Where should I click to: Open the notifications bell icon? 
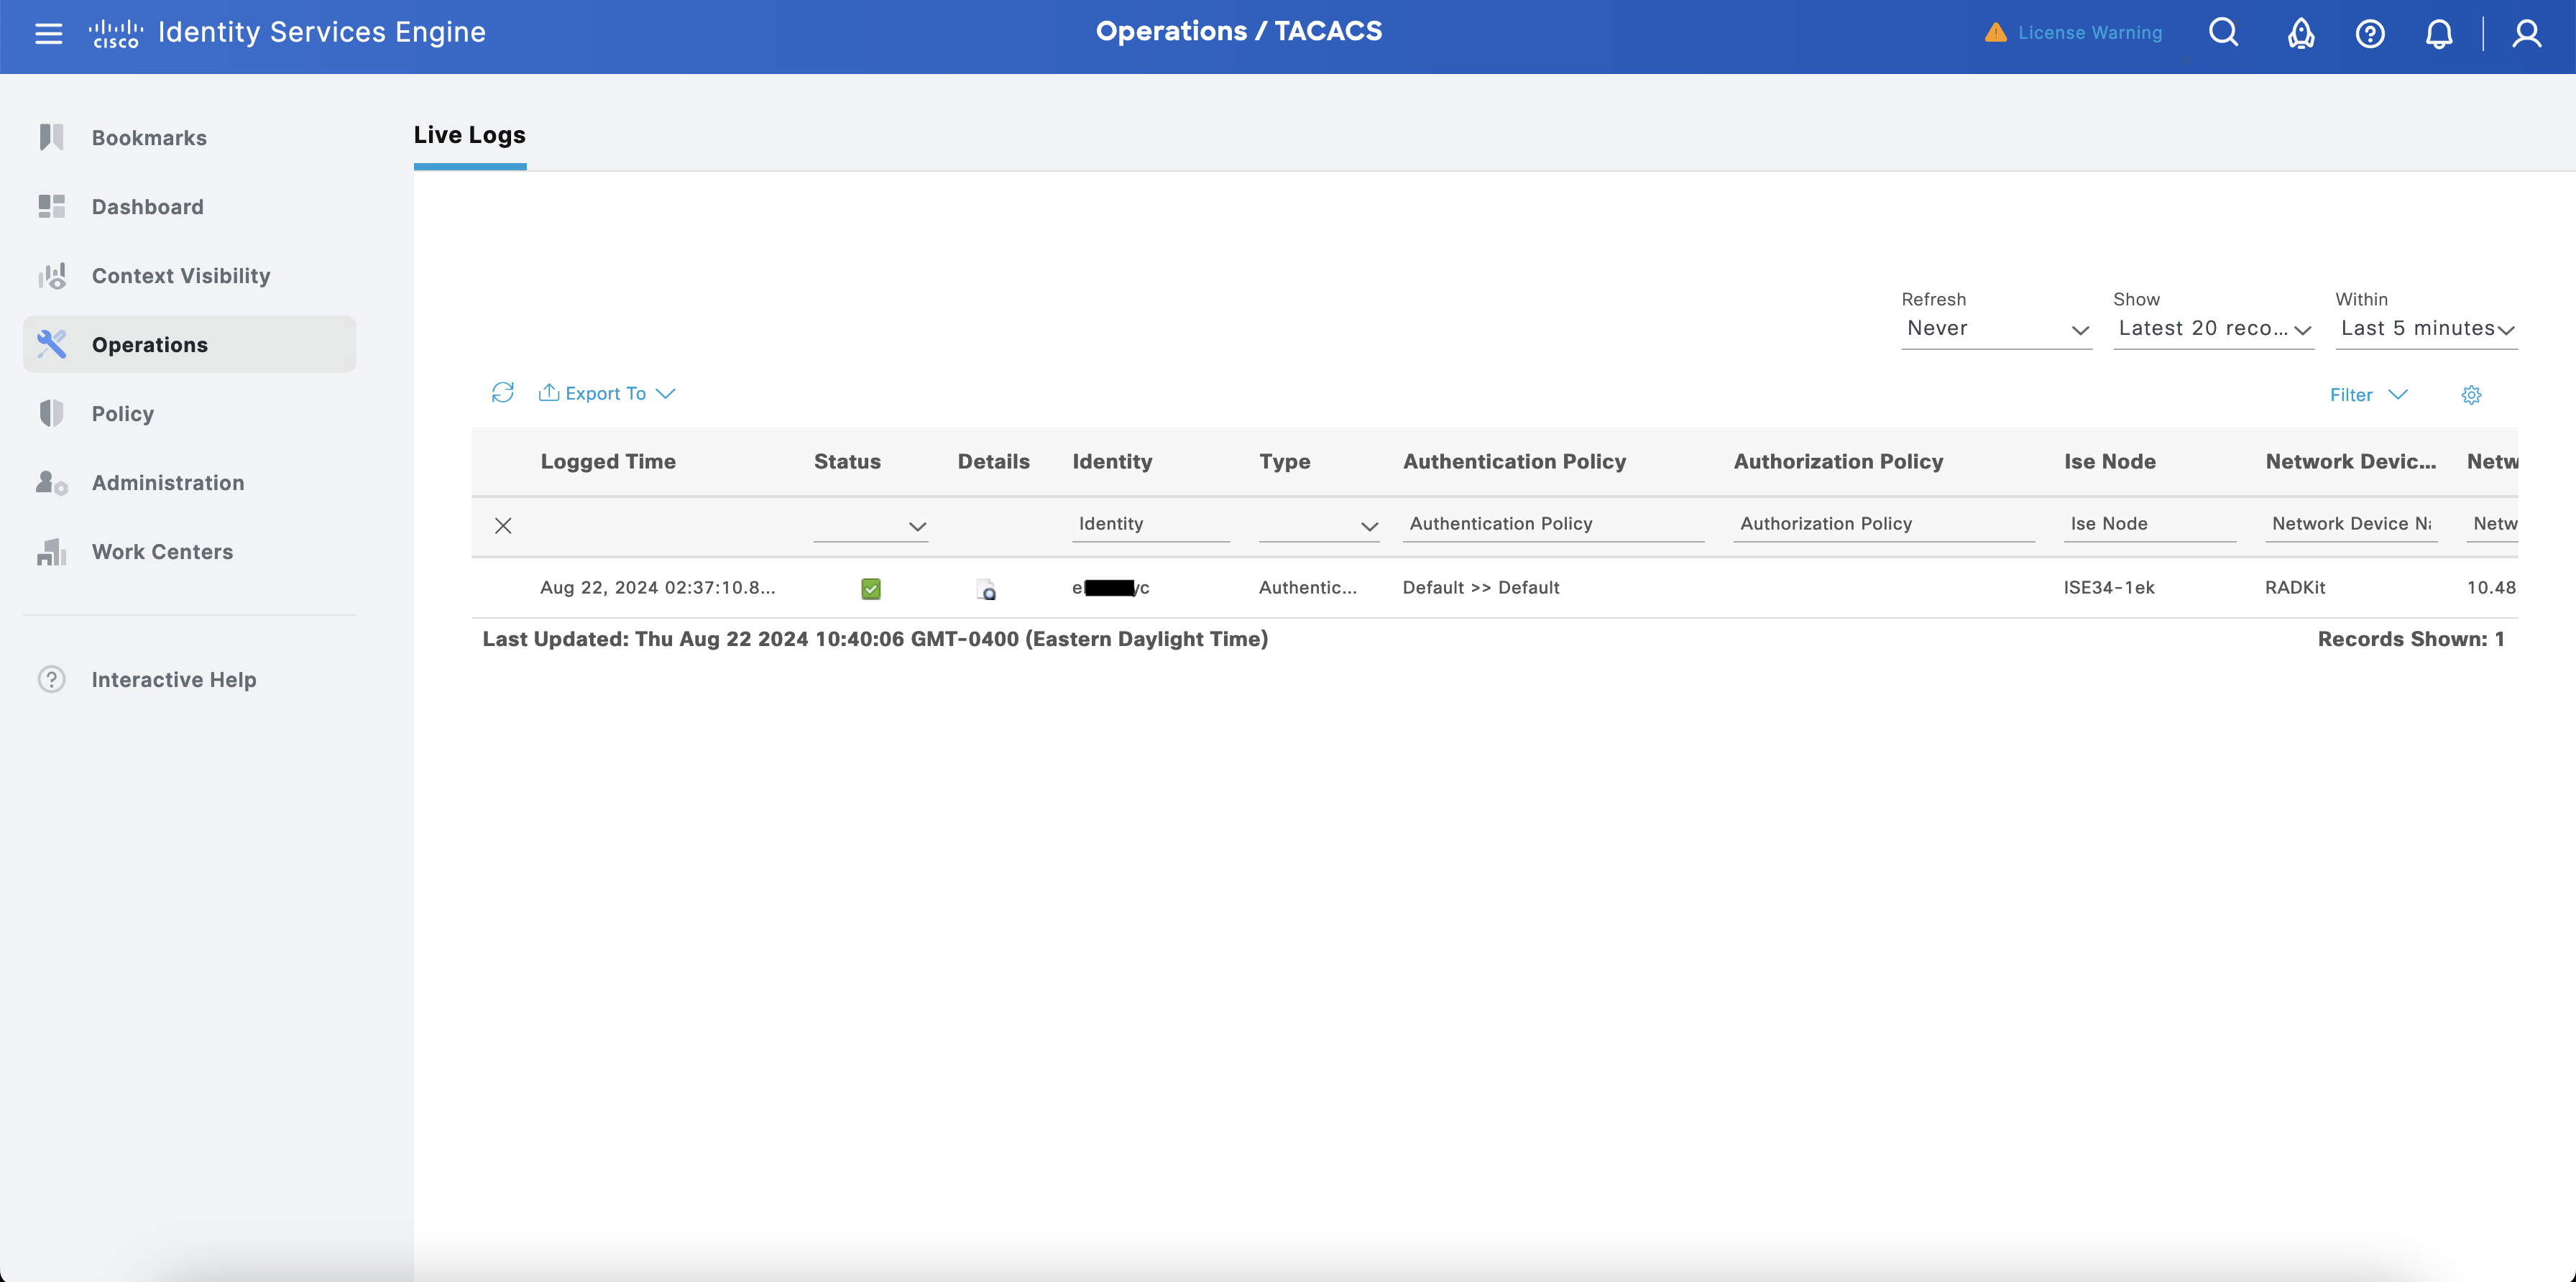(x=2439, y=33)
